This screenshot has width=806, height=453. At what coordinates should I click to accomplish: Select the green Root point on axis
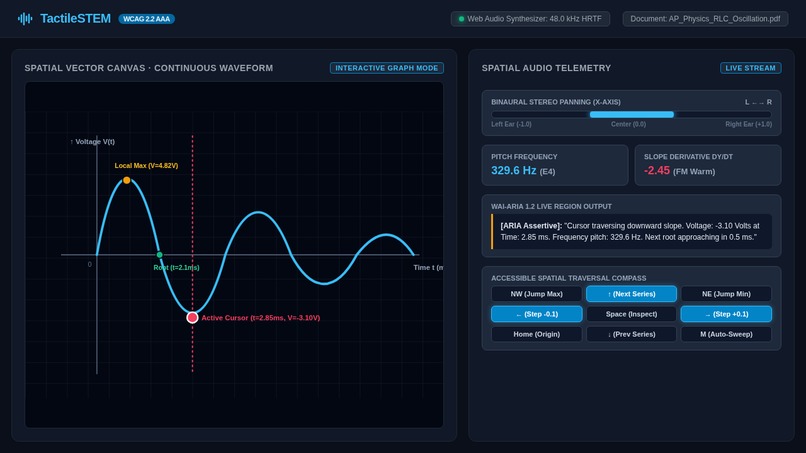coord(159,255)
